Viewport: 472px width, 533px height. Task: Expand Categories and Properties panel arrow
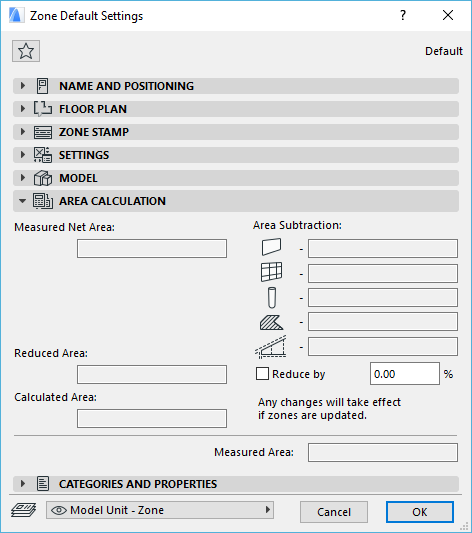pos(23,483)
